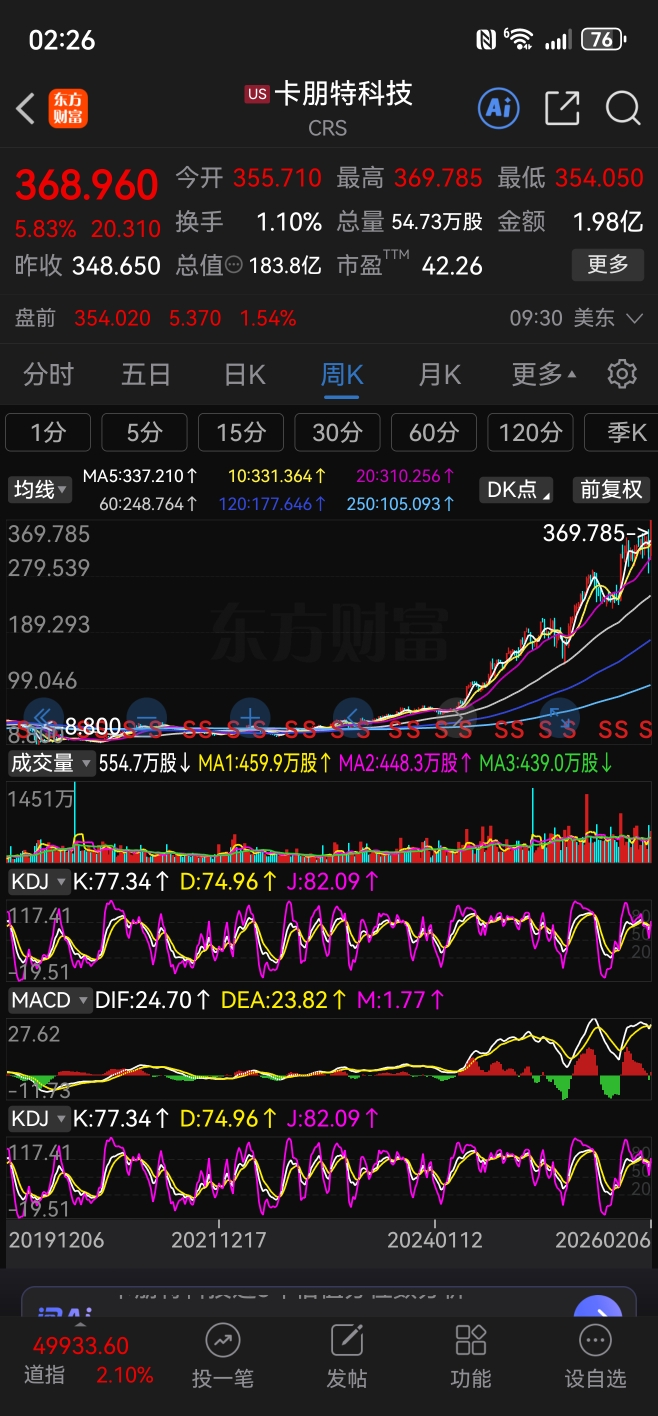The width and height of the screenshot is (658, 1416).
Task: Tap the 设自选 label
Action: (x=595, y=1378)
